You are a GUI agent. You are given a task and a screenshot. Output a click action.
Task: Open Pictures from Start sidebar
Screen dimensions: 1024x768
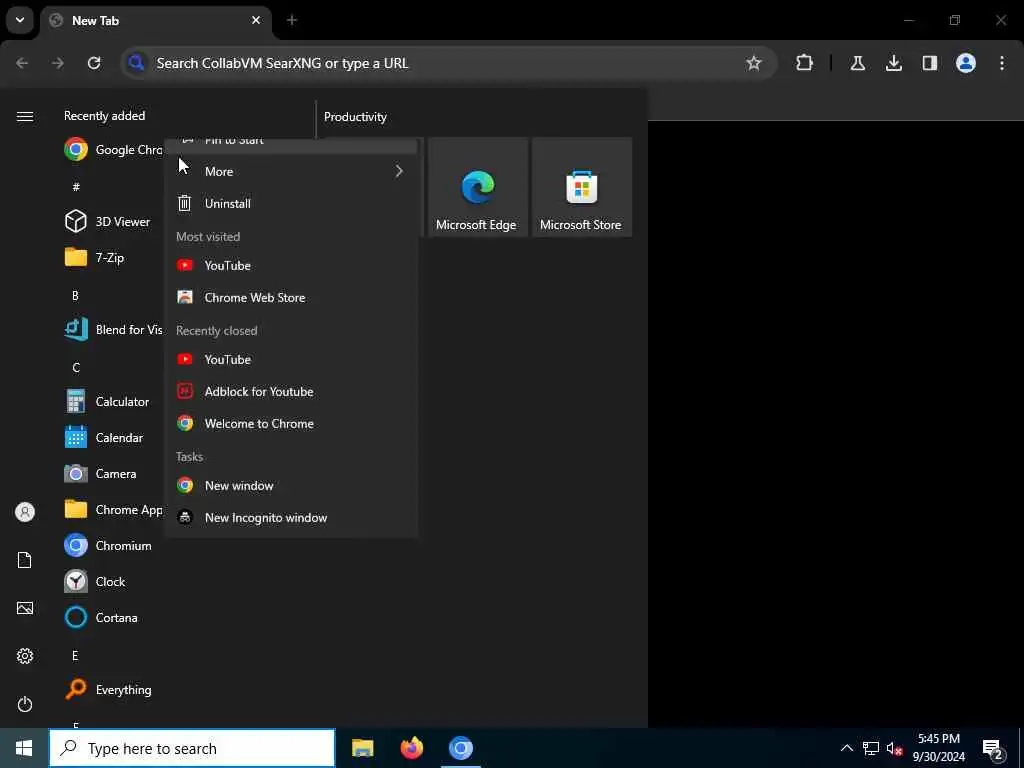(x=25, y=608)
